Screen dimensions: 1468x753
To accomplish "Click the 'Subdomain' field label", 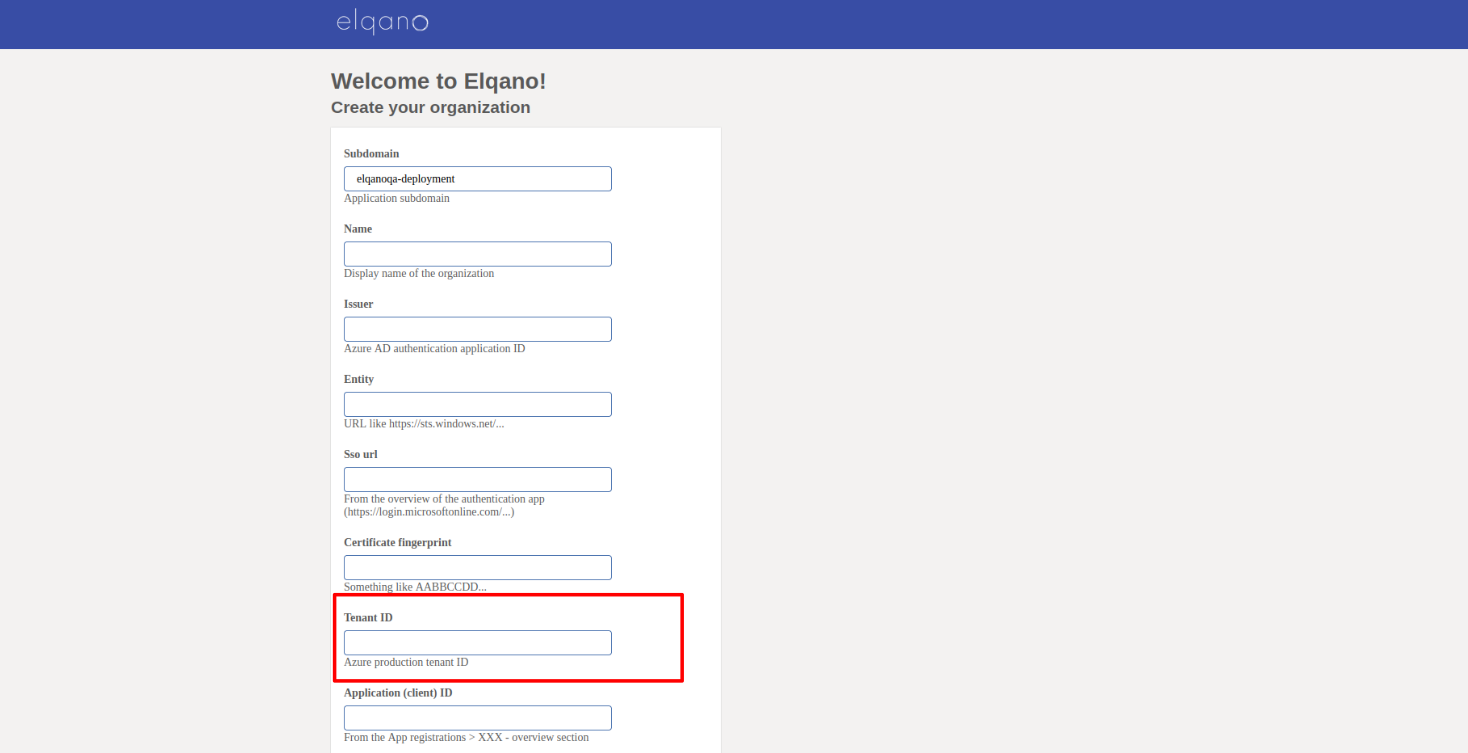I will 371,154.
